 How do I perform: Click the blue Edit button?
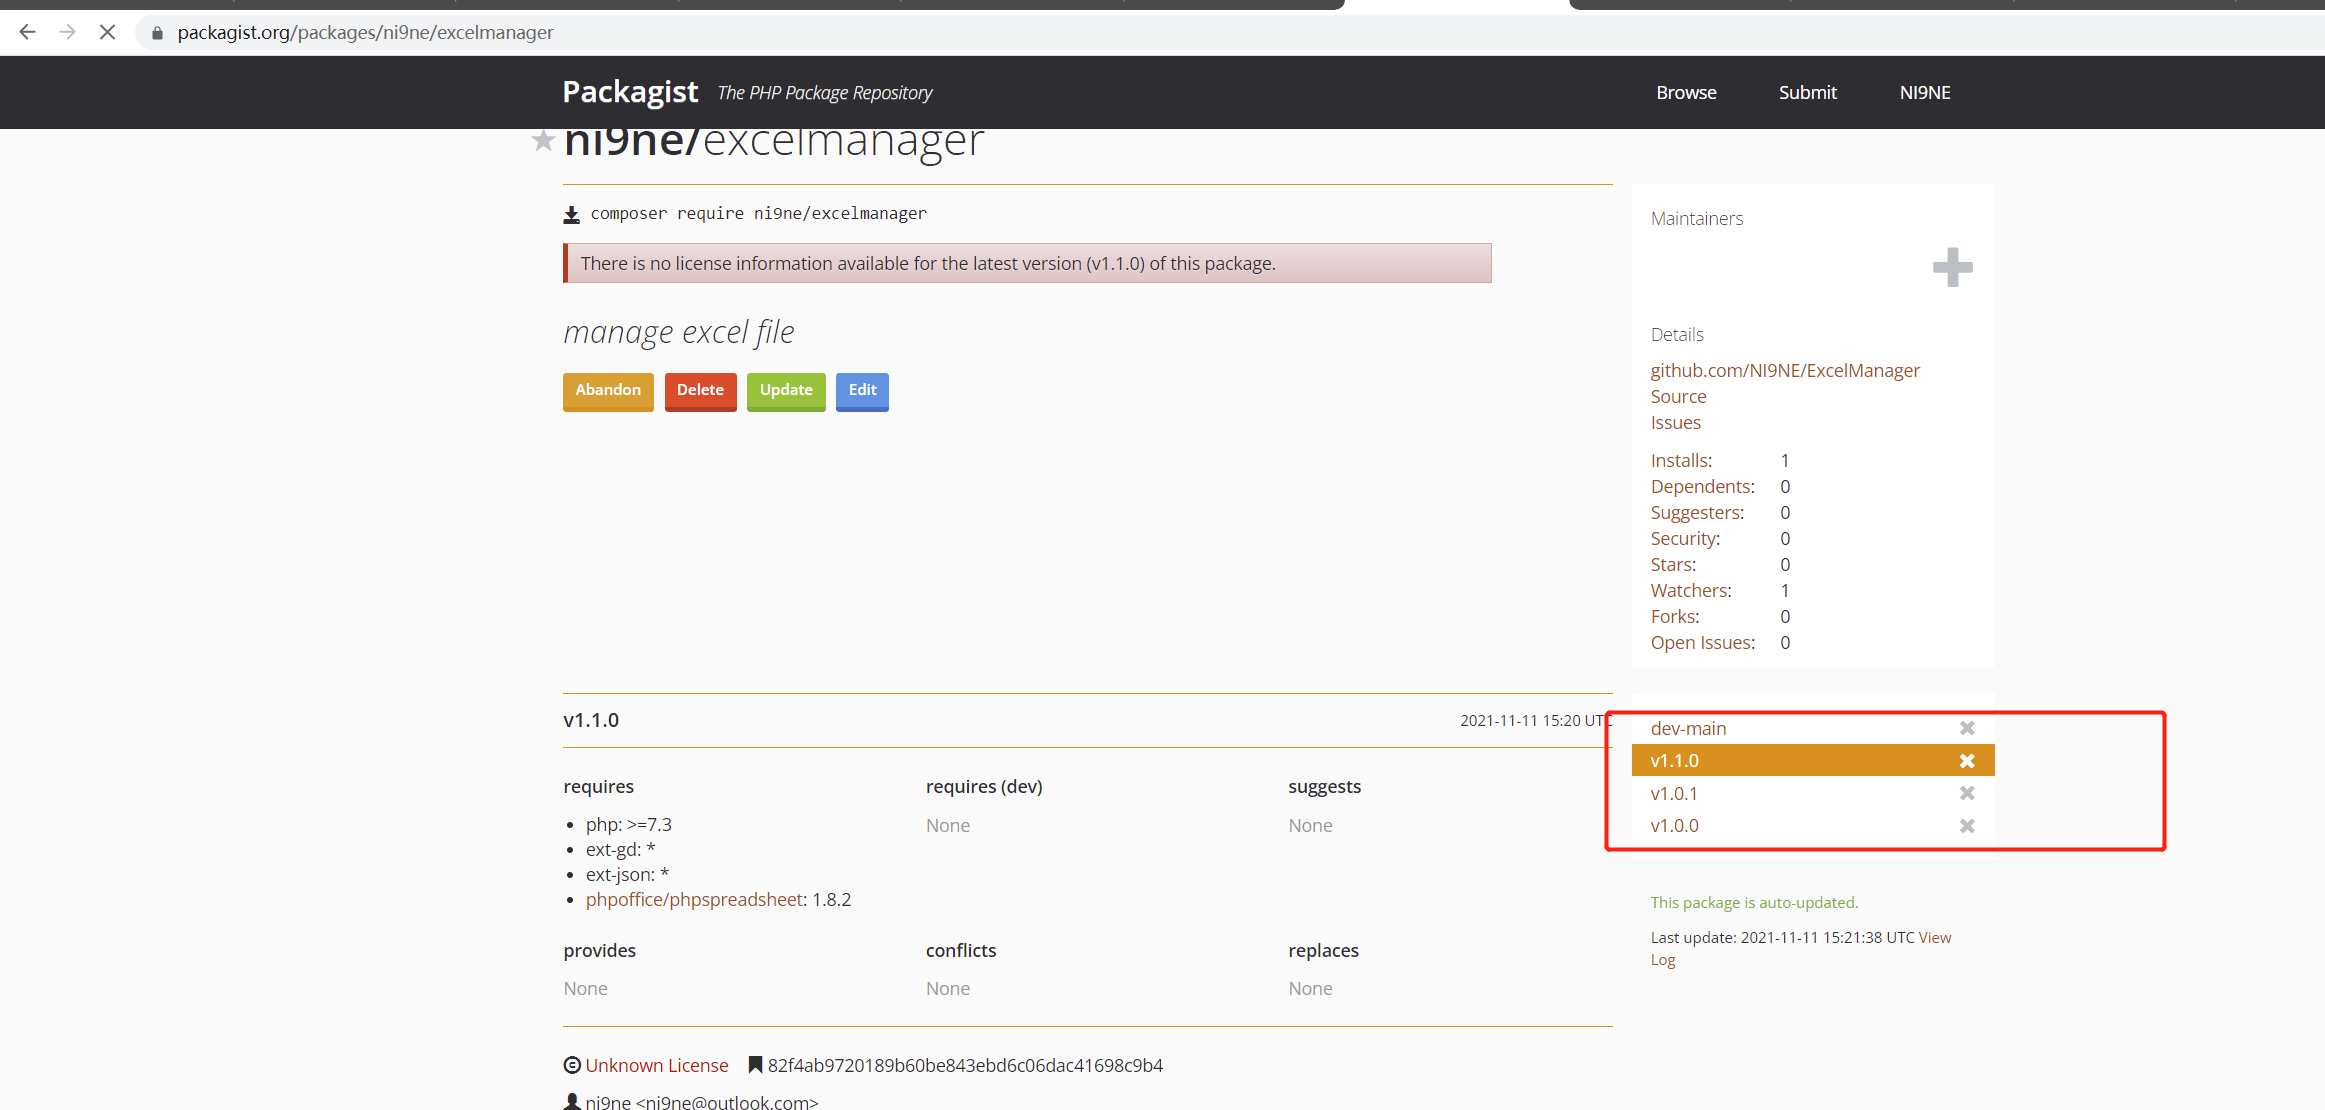tap(861, 391)
